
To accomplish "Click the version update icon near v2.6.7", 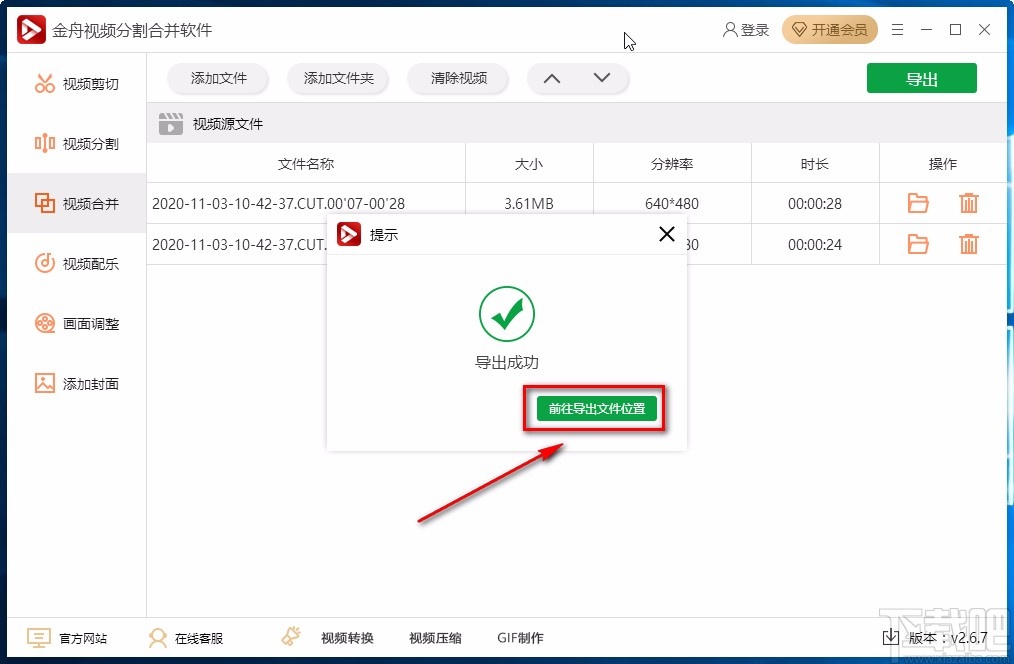I will tap(889, 637).
